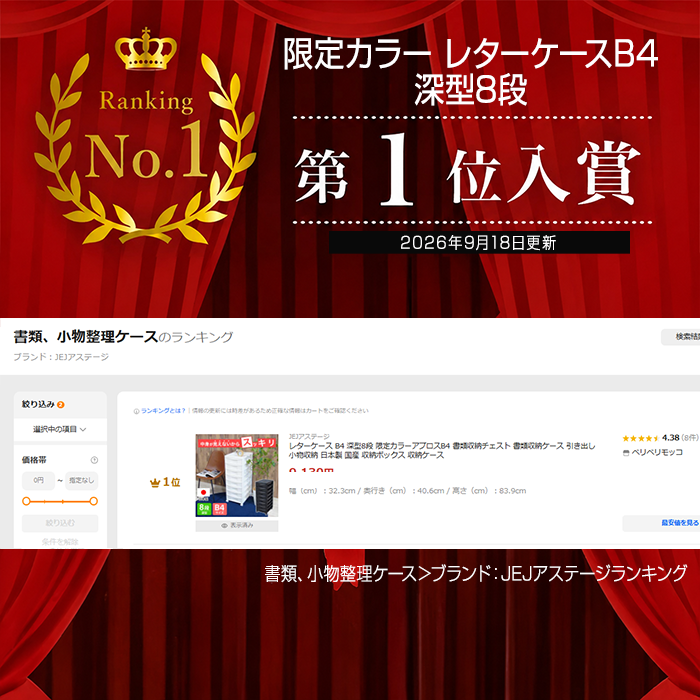This screenshot has width=700, height=700.
Task: Click the 絞り込む filter button
Action: 60,523
